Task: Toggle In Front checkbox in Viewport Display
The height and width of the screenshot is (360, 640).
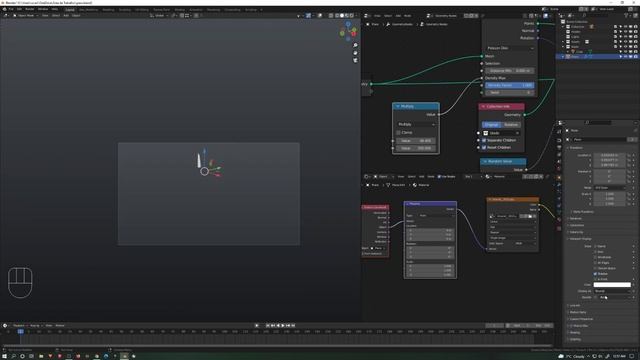Action: click(596, 279)
